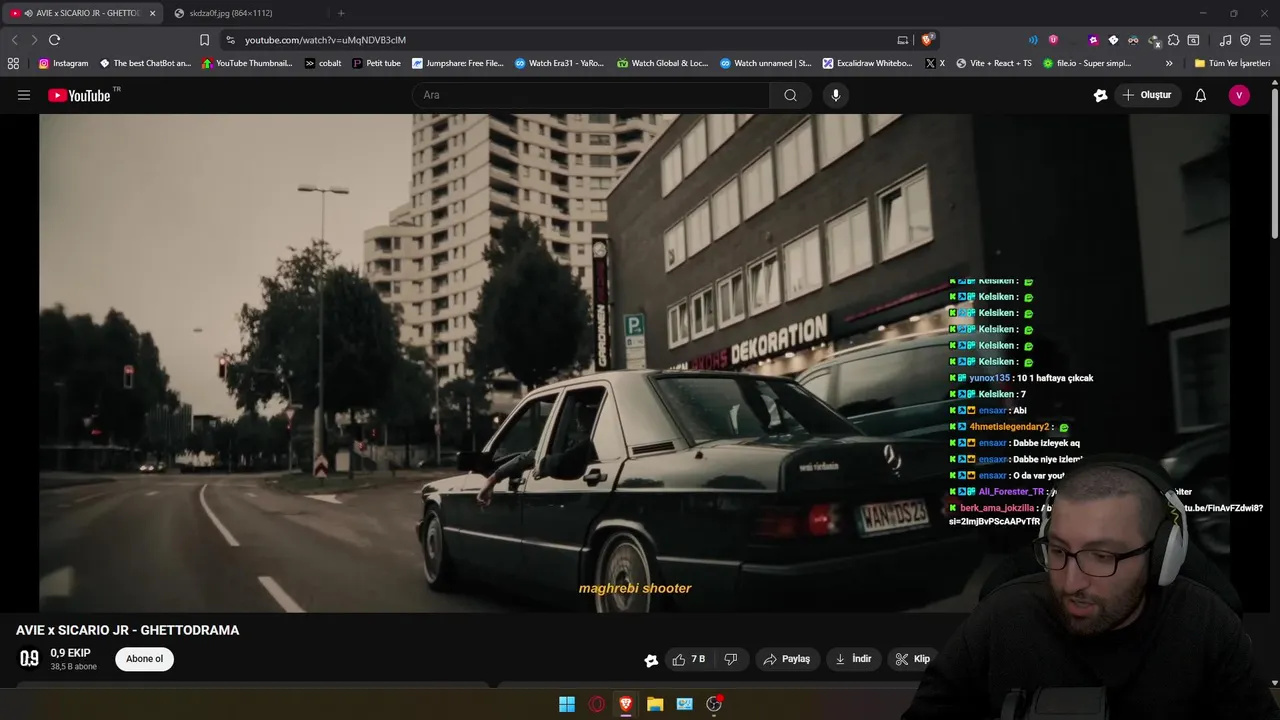This screenshot has width=1280, height=720.
Task: Like the video with thumbs up
Action: pyautogui.click(x=689, y=659)
